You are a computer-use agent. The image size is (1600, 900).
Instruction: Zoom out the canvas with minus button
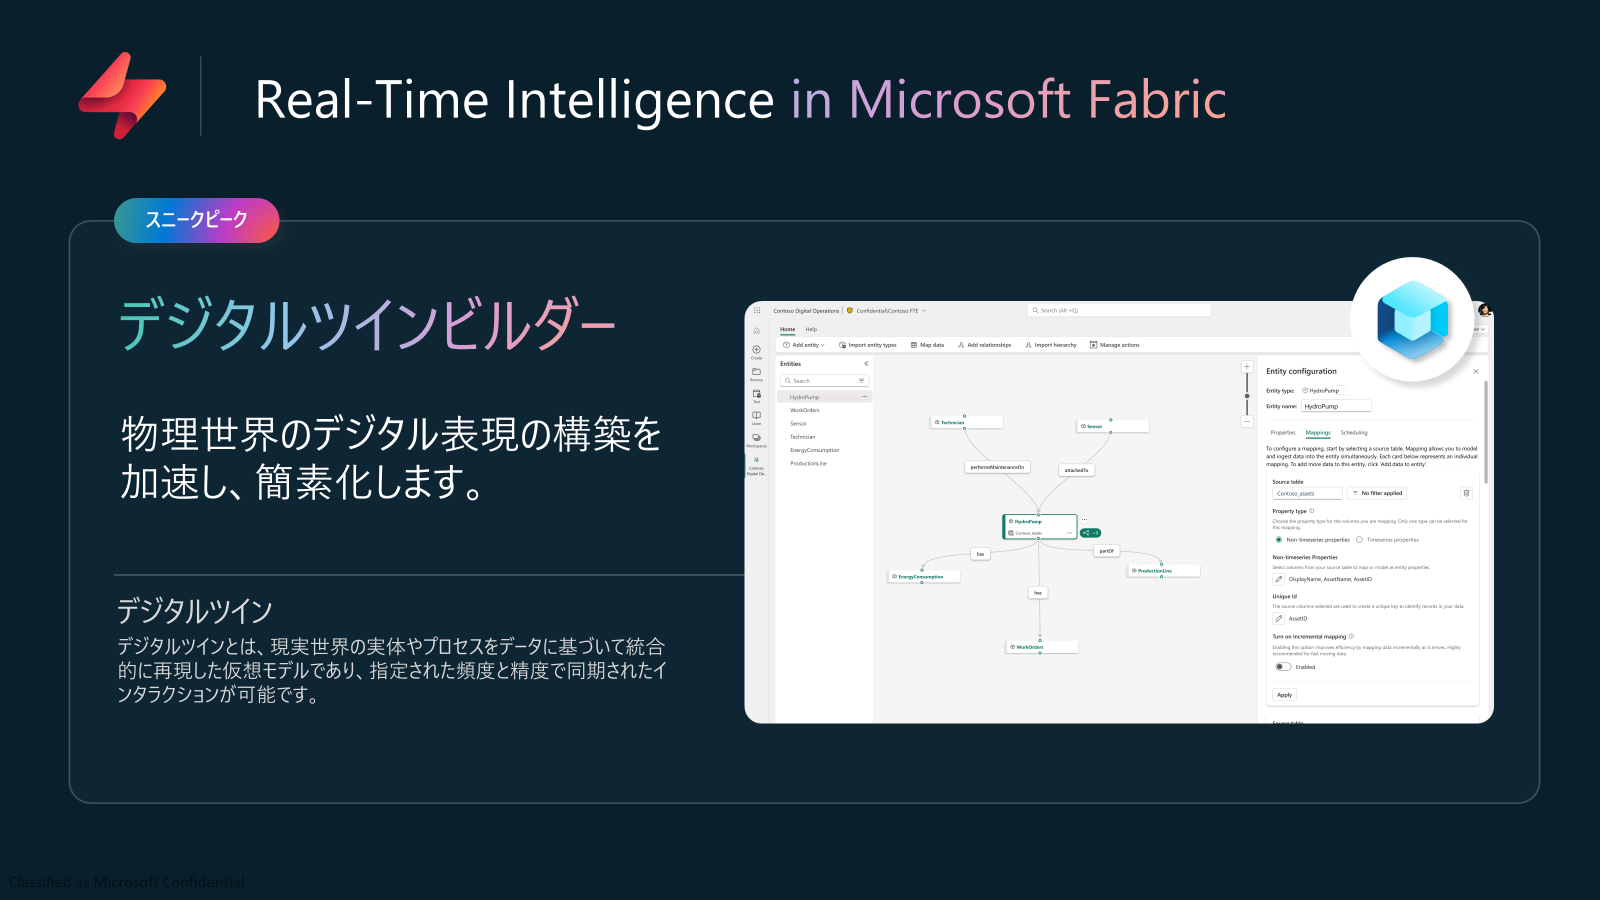click(1247, 422)
